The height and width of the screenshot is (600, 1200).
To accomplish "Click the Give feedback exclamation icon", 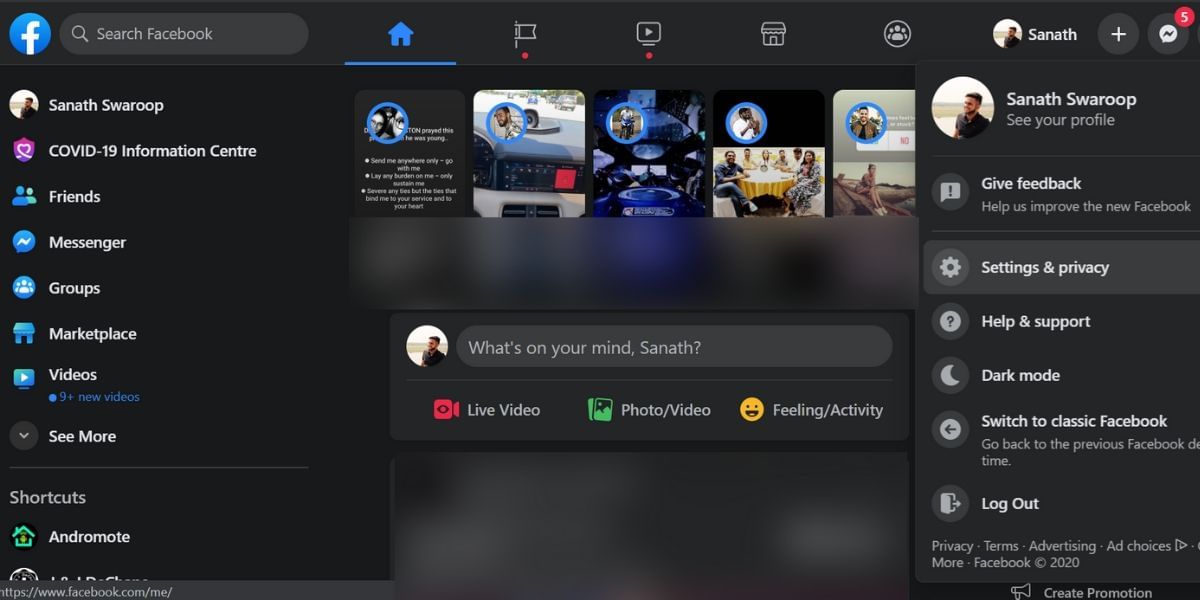I will (x=950, y=194).
